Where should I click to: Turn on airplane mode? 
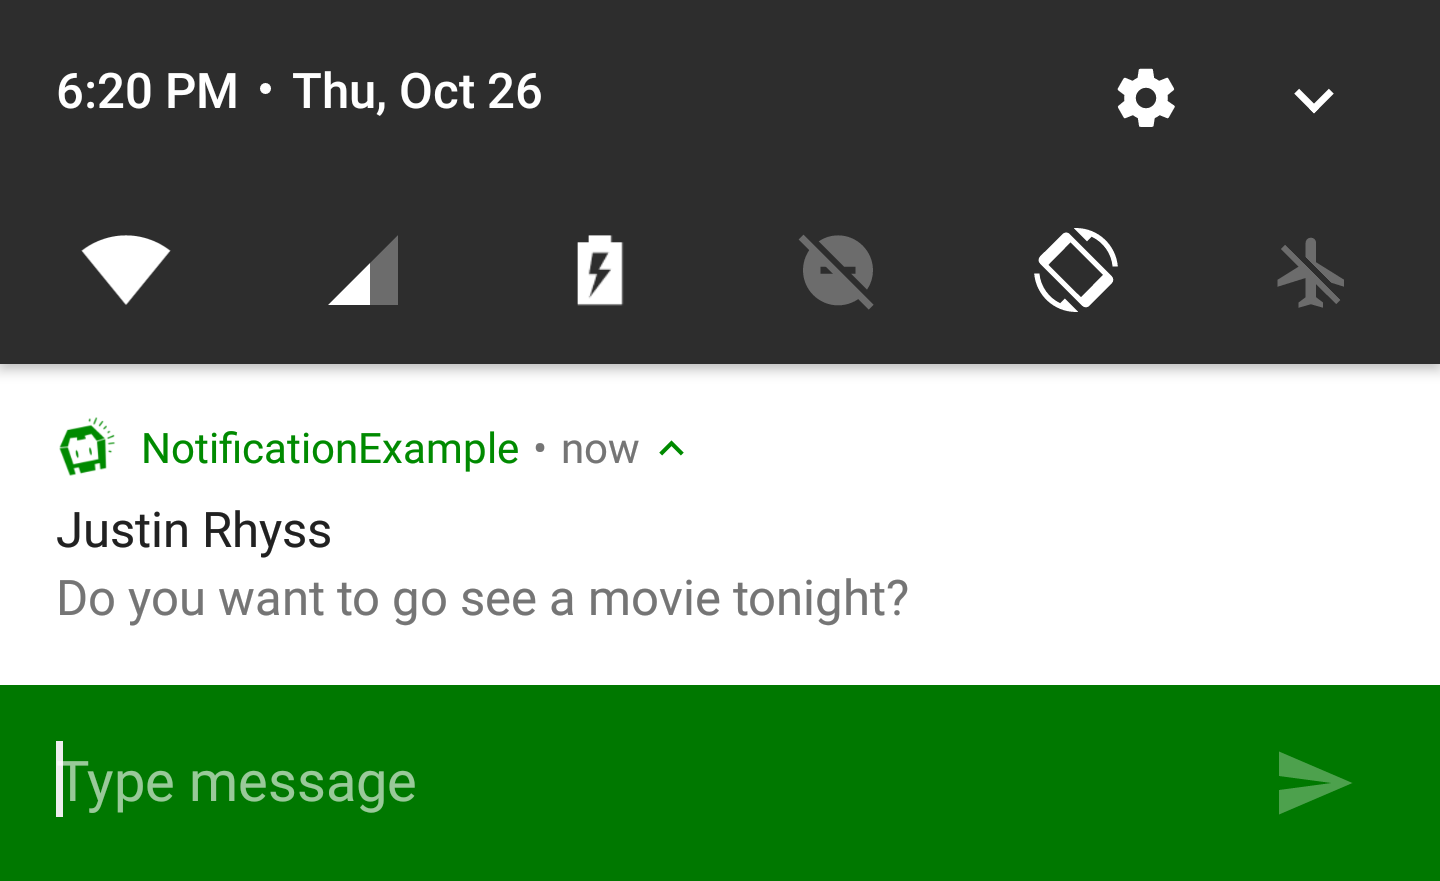(x=1311, y=272)
